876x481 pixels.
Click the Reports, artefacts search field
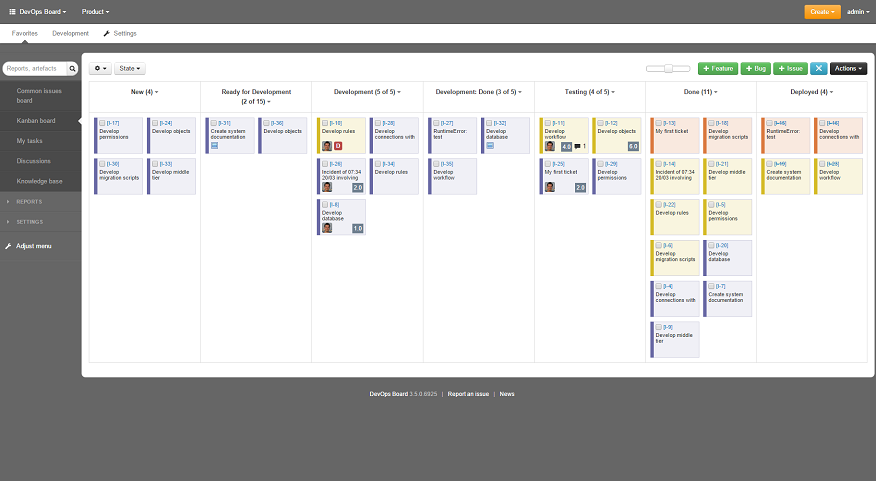point(35,69)
